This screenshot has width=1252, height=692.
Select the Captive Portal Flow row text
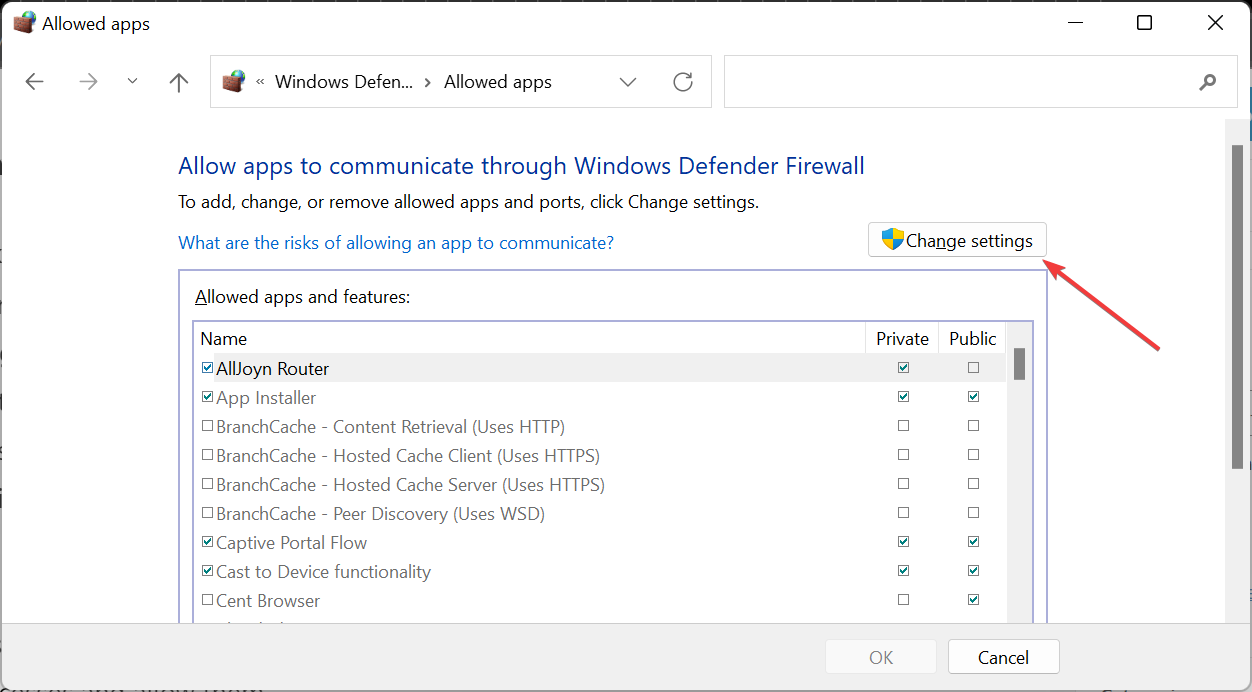[291, 542]
